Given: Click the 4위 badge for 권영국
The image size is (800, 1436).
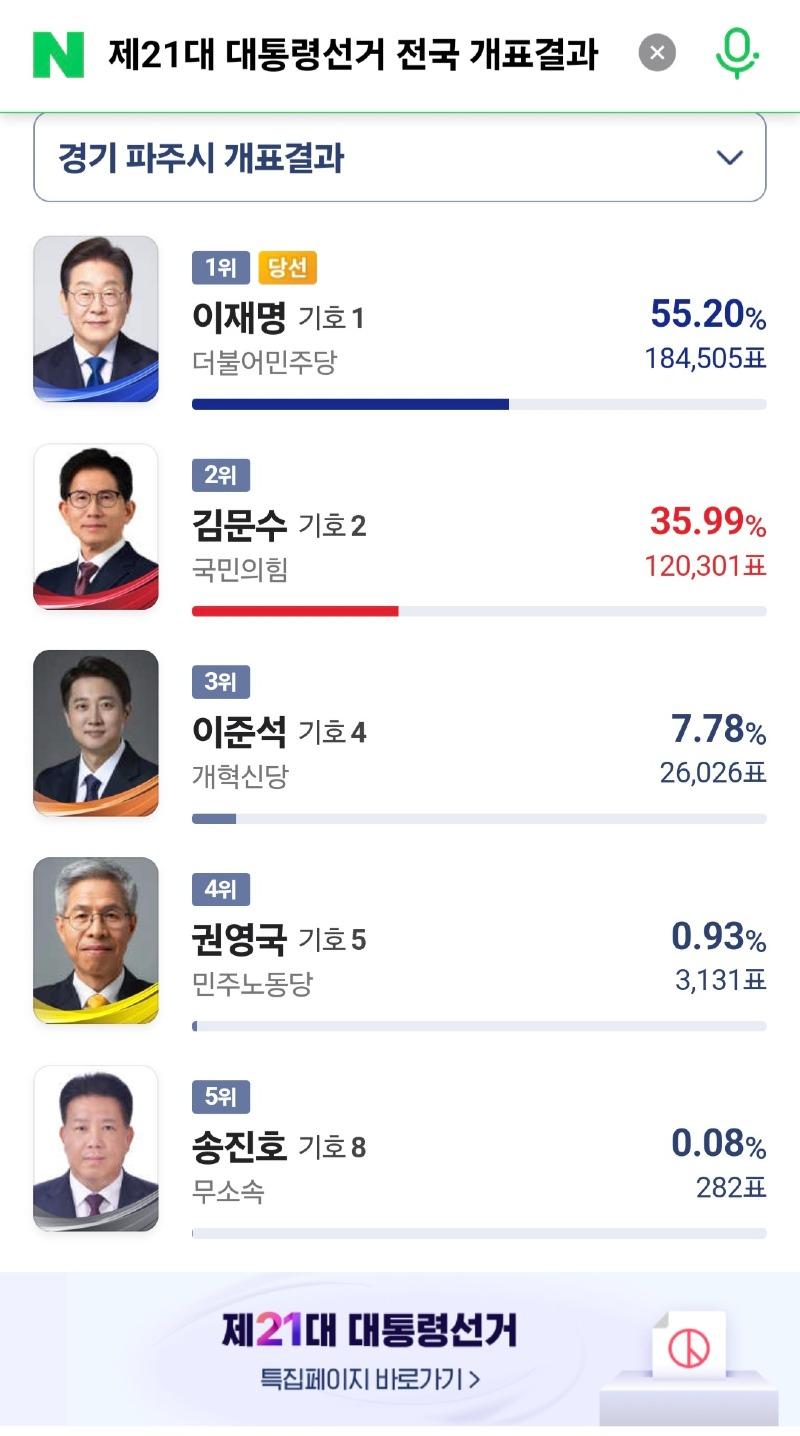Looking at the screenshot, I should (221, 889).
